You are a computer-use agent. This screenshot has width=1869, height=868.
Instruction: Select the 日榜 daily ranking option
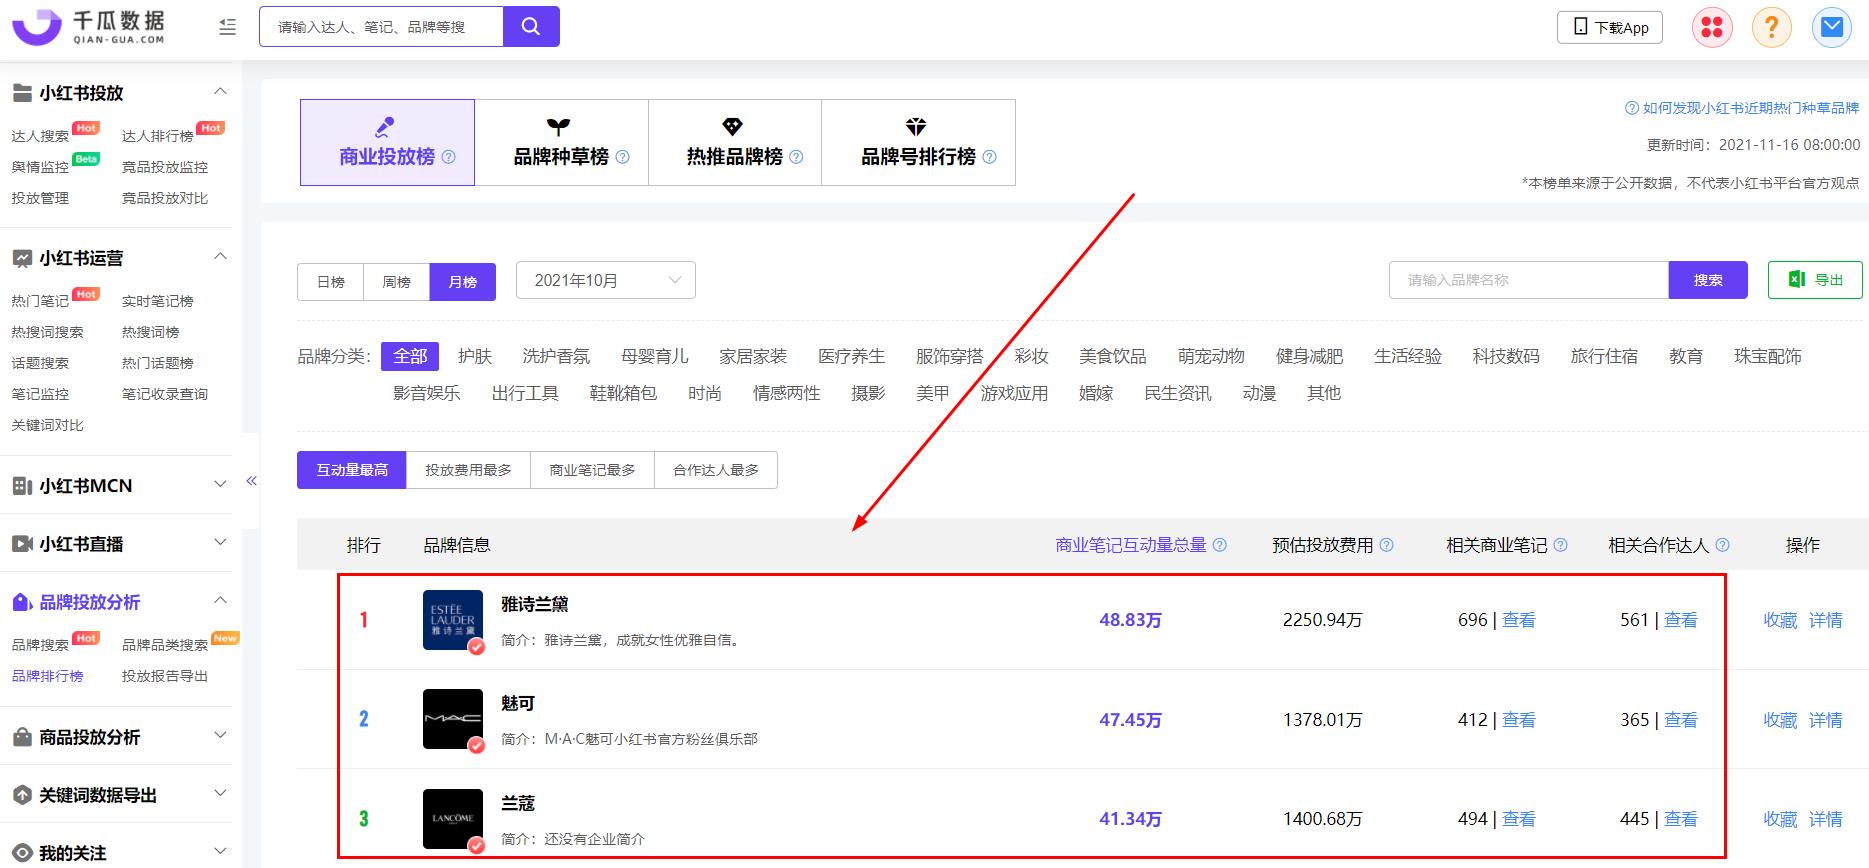point(331,282)
